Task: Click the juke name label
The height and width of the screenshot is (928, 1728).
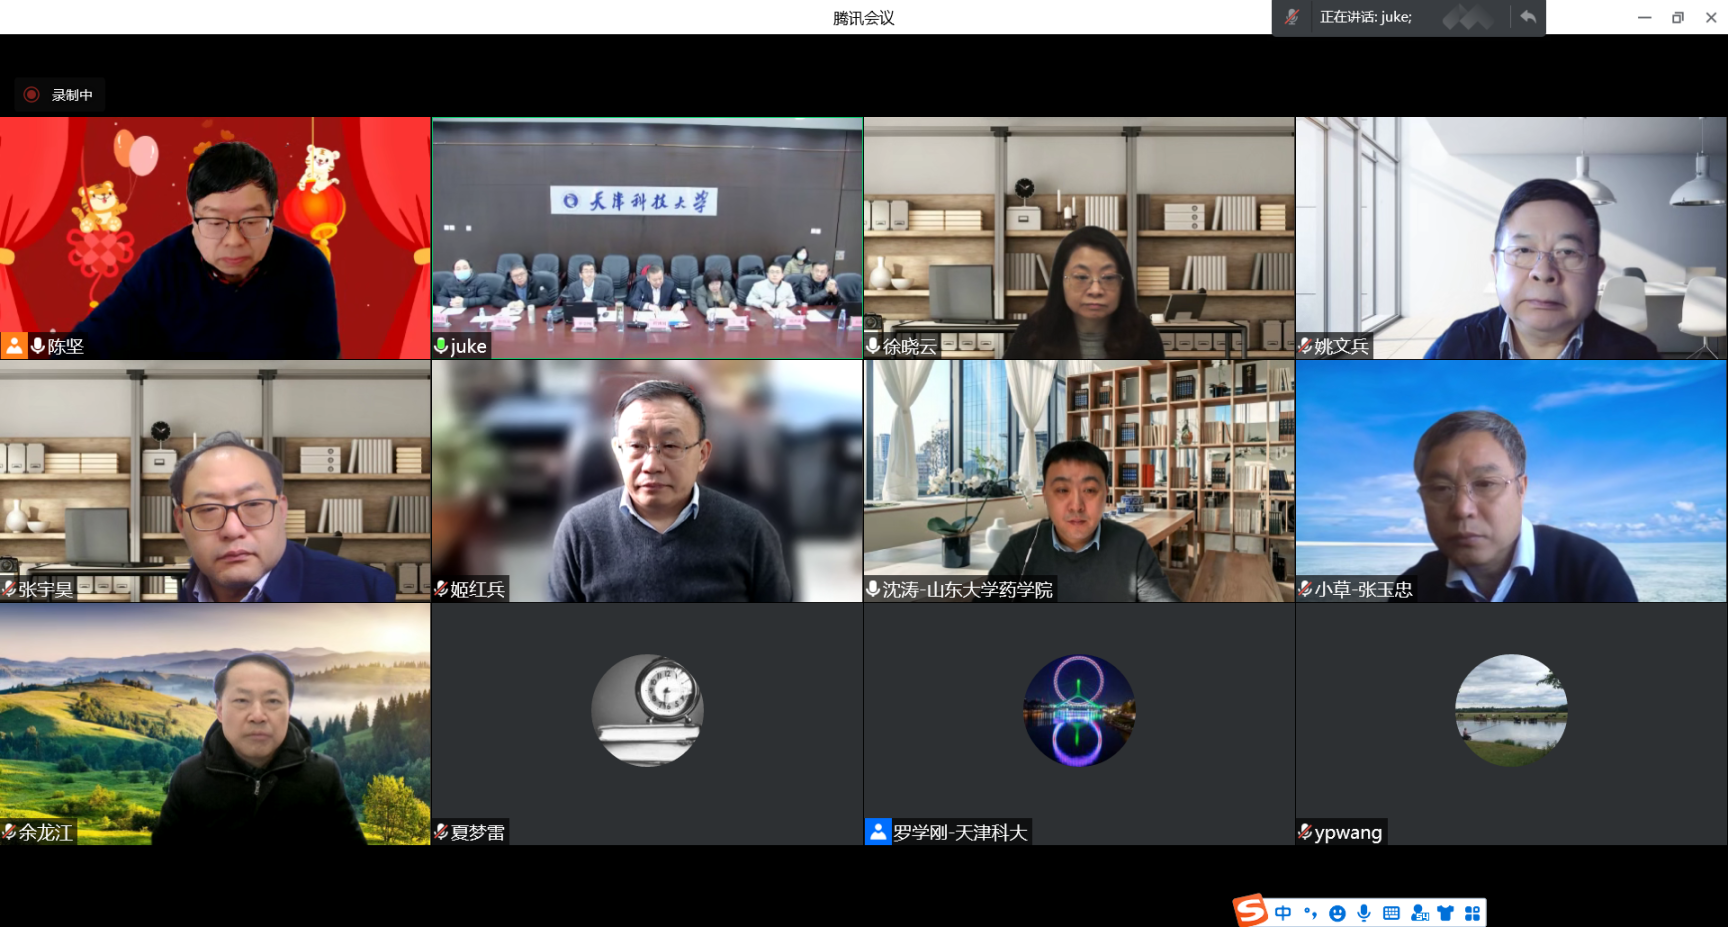Action: [469, 346]
